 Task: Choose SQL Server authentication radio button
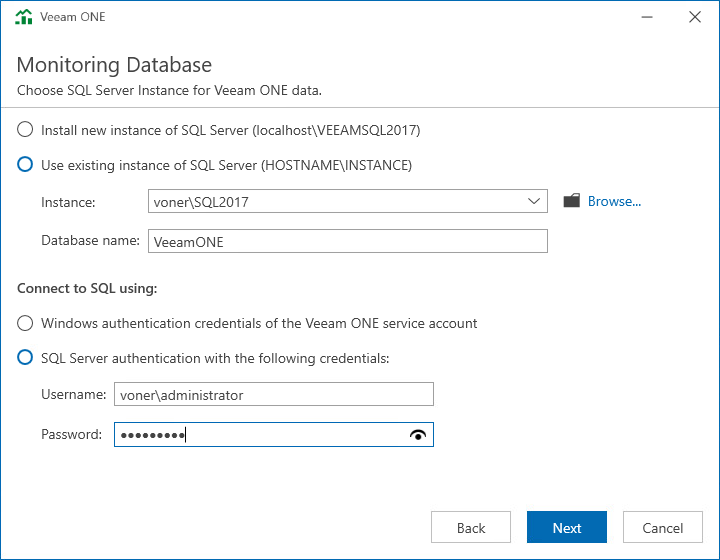coord(25,357)
